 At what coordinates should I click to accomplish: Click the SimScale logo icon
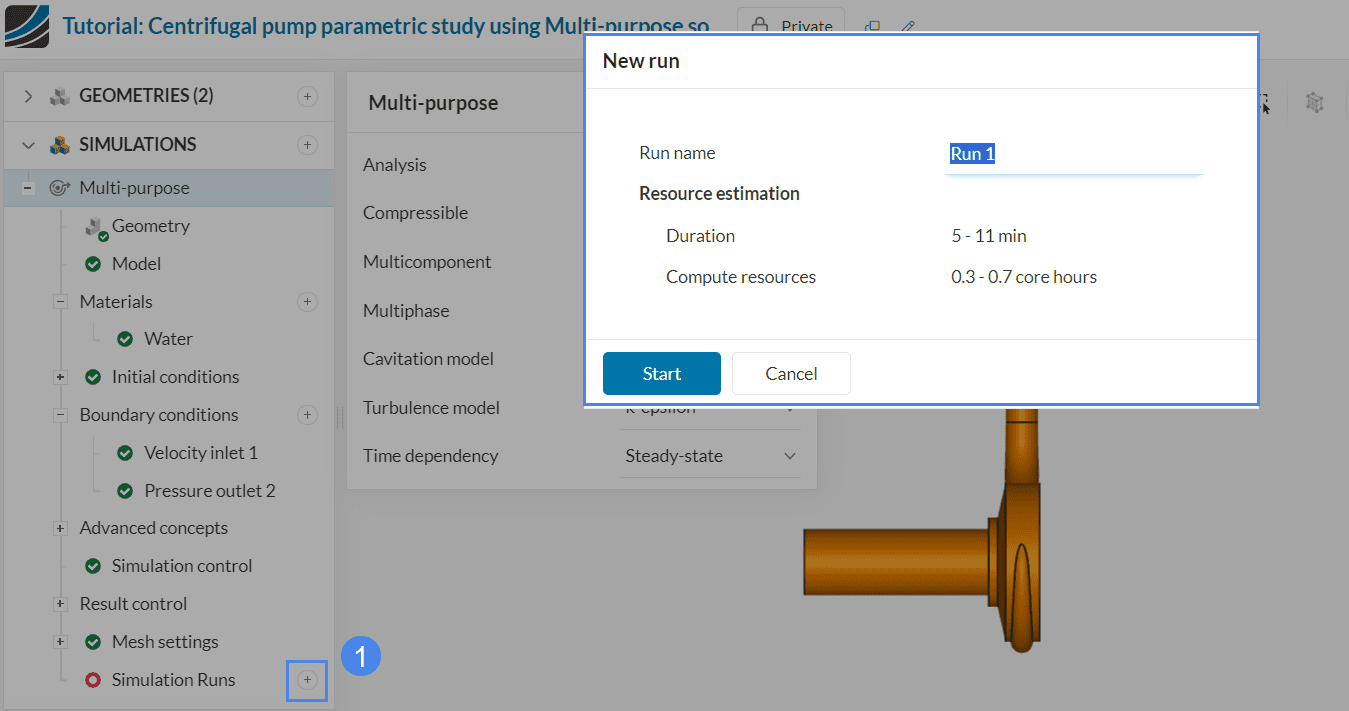click(x=26, y=26)
